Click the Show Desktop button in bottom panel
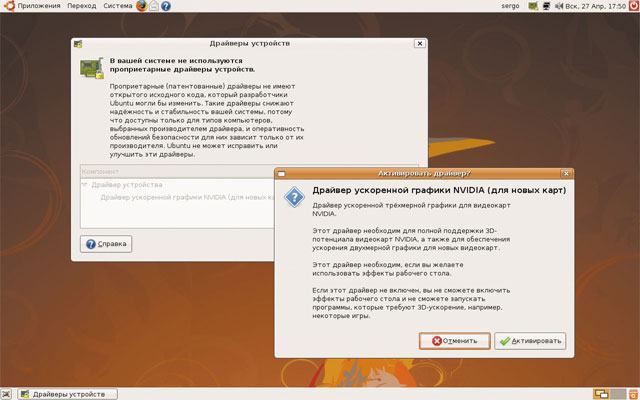 [x=6, y=394]
